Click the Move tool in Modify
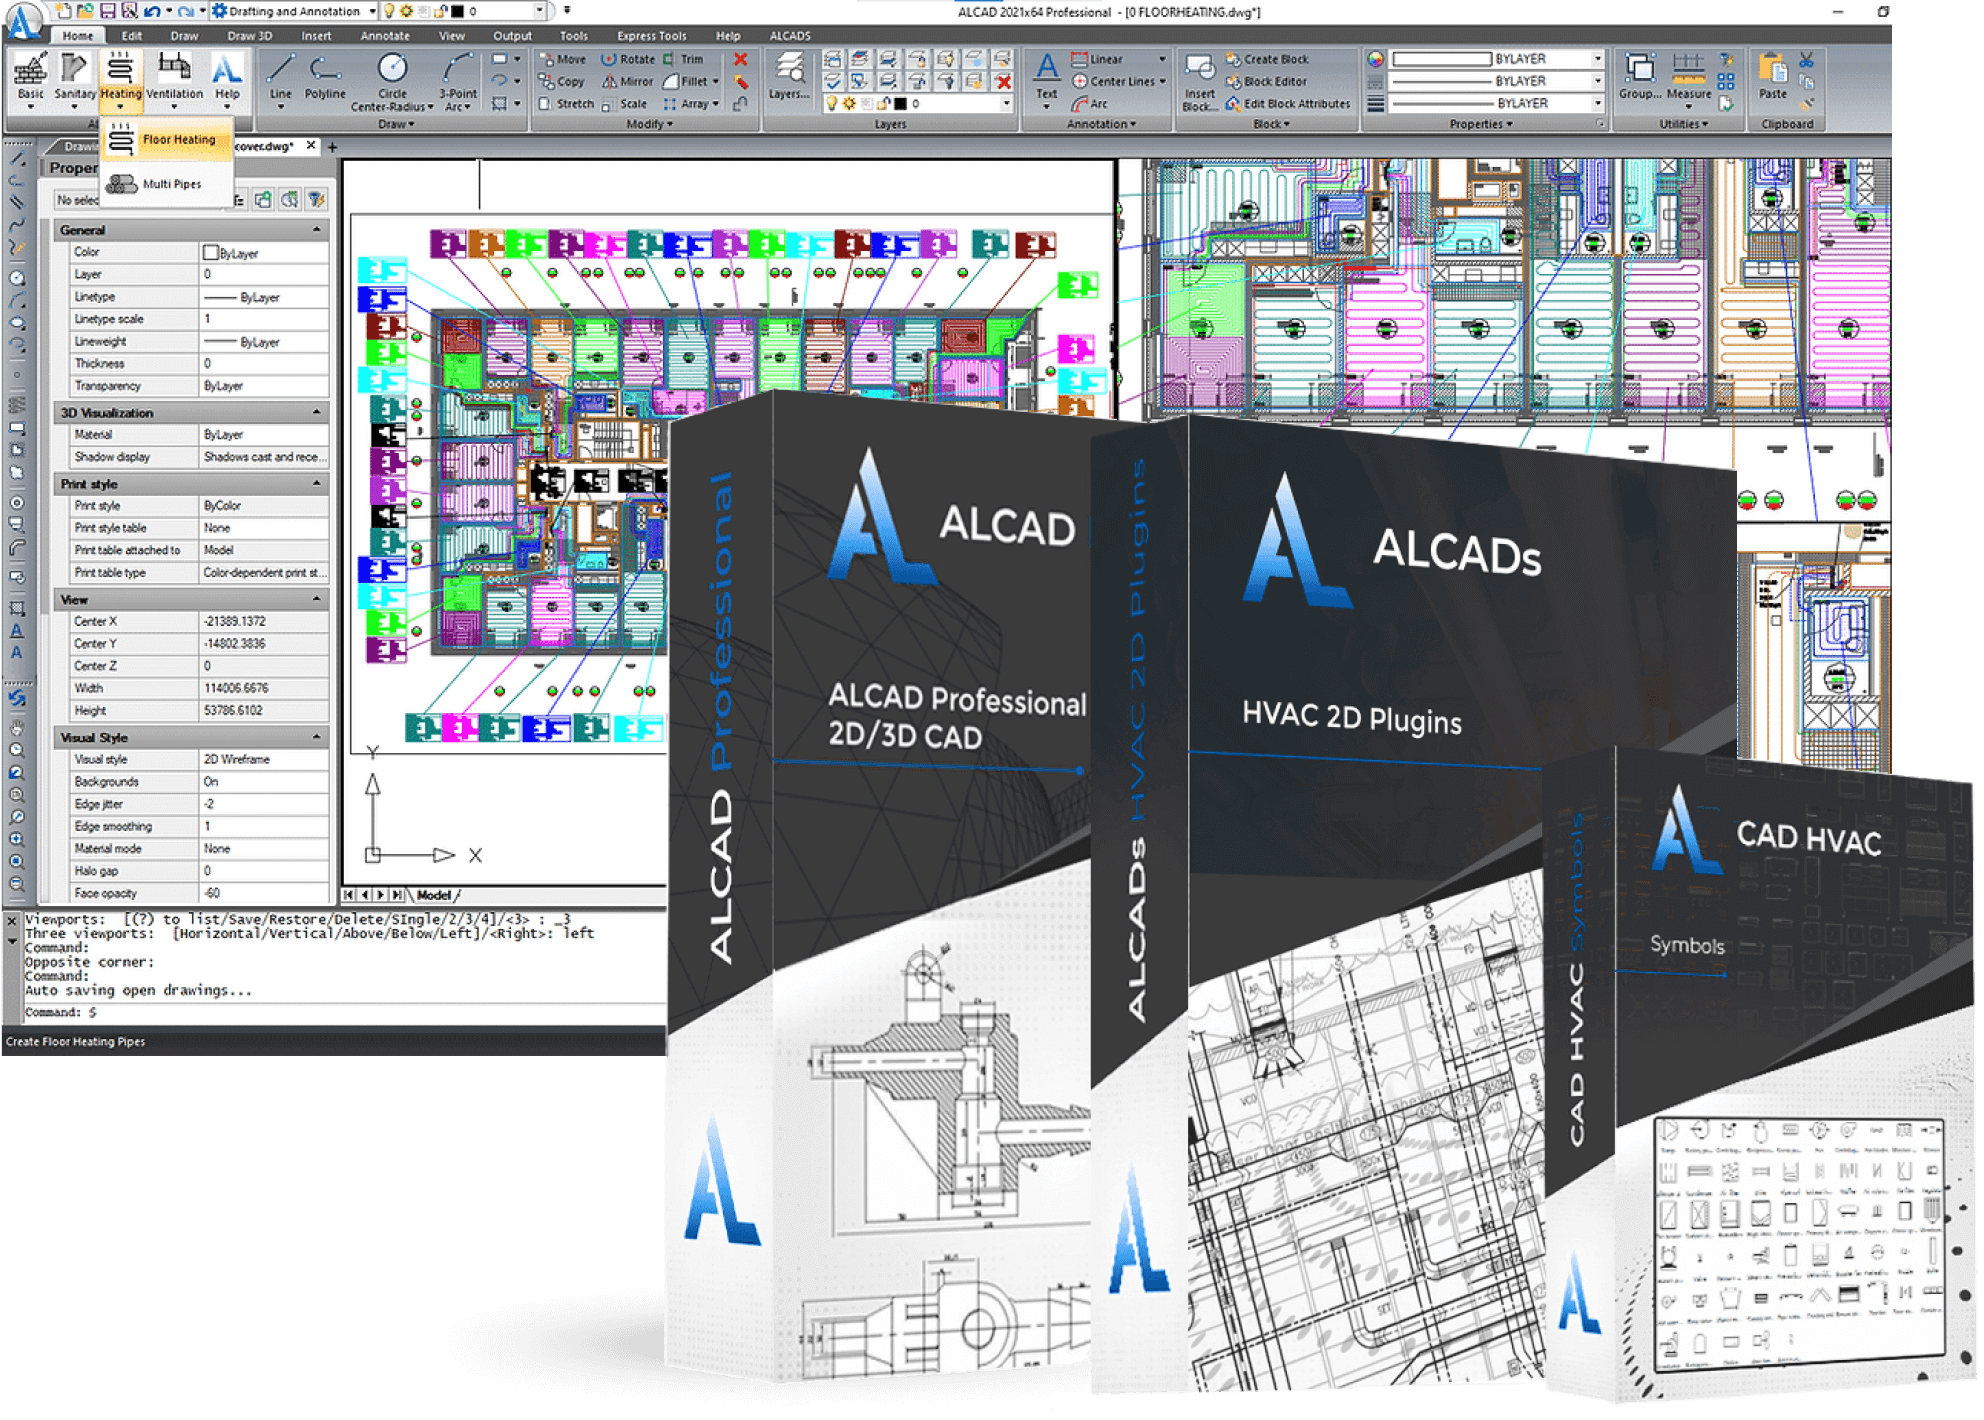1984x1420 pixels. [563, 59]
